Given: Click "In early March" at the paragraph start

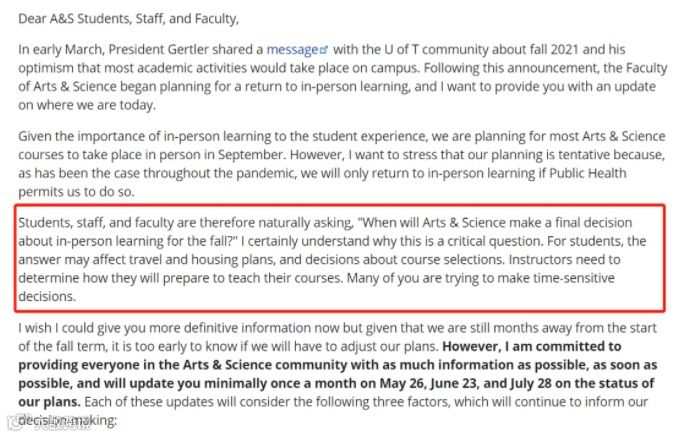Looking at the screenshot, I should tap(62, 49).
